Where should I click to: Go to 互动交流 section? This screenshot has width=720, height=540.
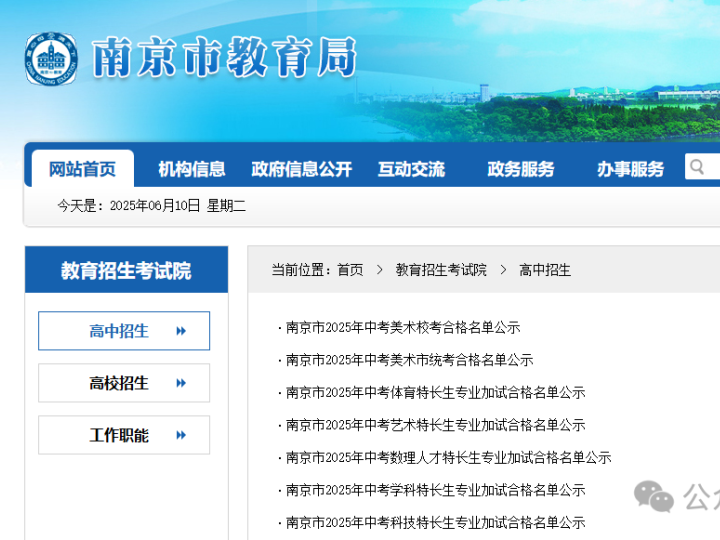pyautogui.click(x=411, y=169)
